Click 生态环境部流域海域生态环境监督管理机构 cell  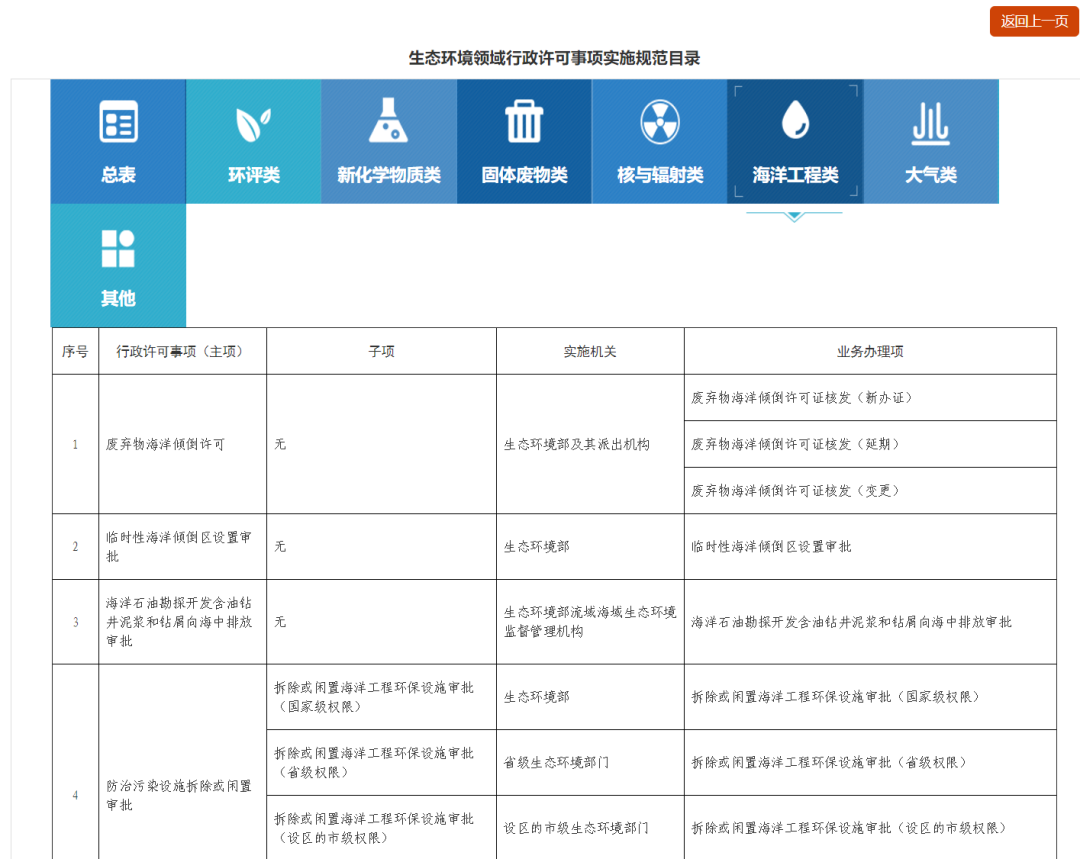tap(590, 622)
